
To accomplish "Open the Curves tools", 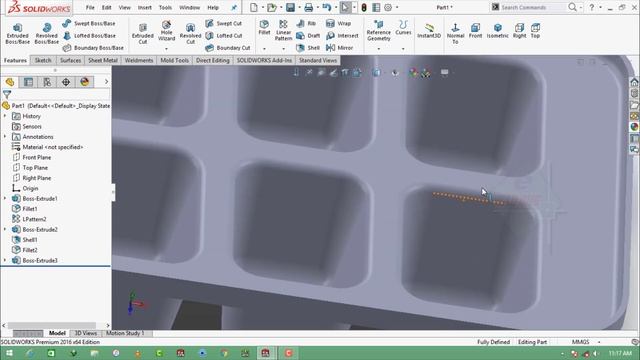I will (x=403, y=28).
